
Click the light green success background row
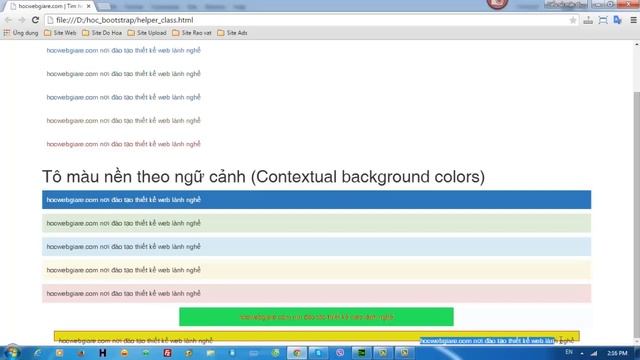pyautogui.click(x=316, y=223)
